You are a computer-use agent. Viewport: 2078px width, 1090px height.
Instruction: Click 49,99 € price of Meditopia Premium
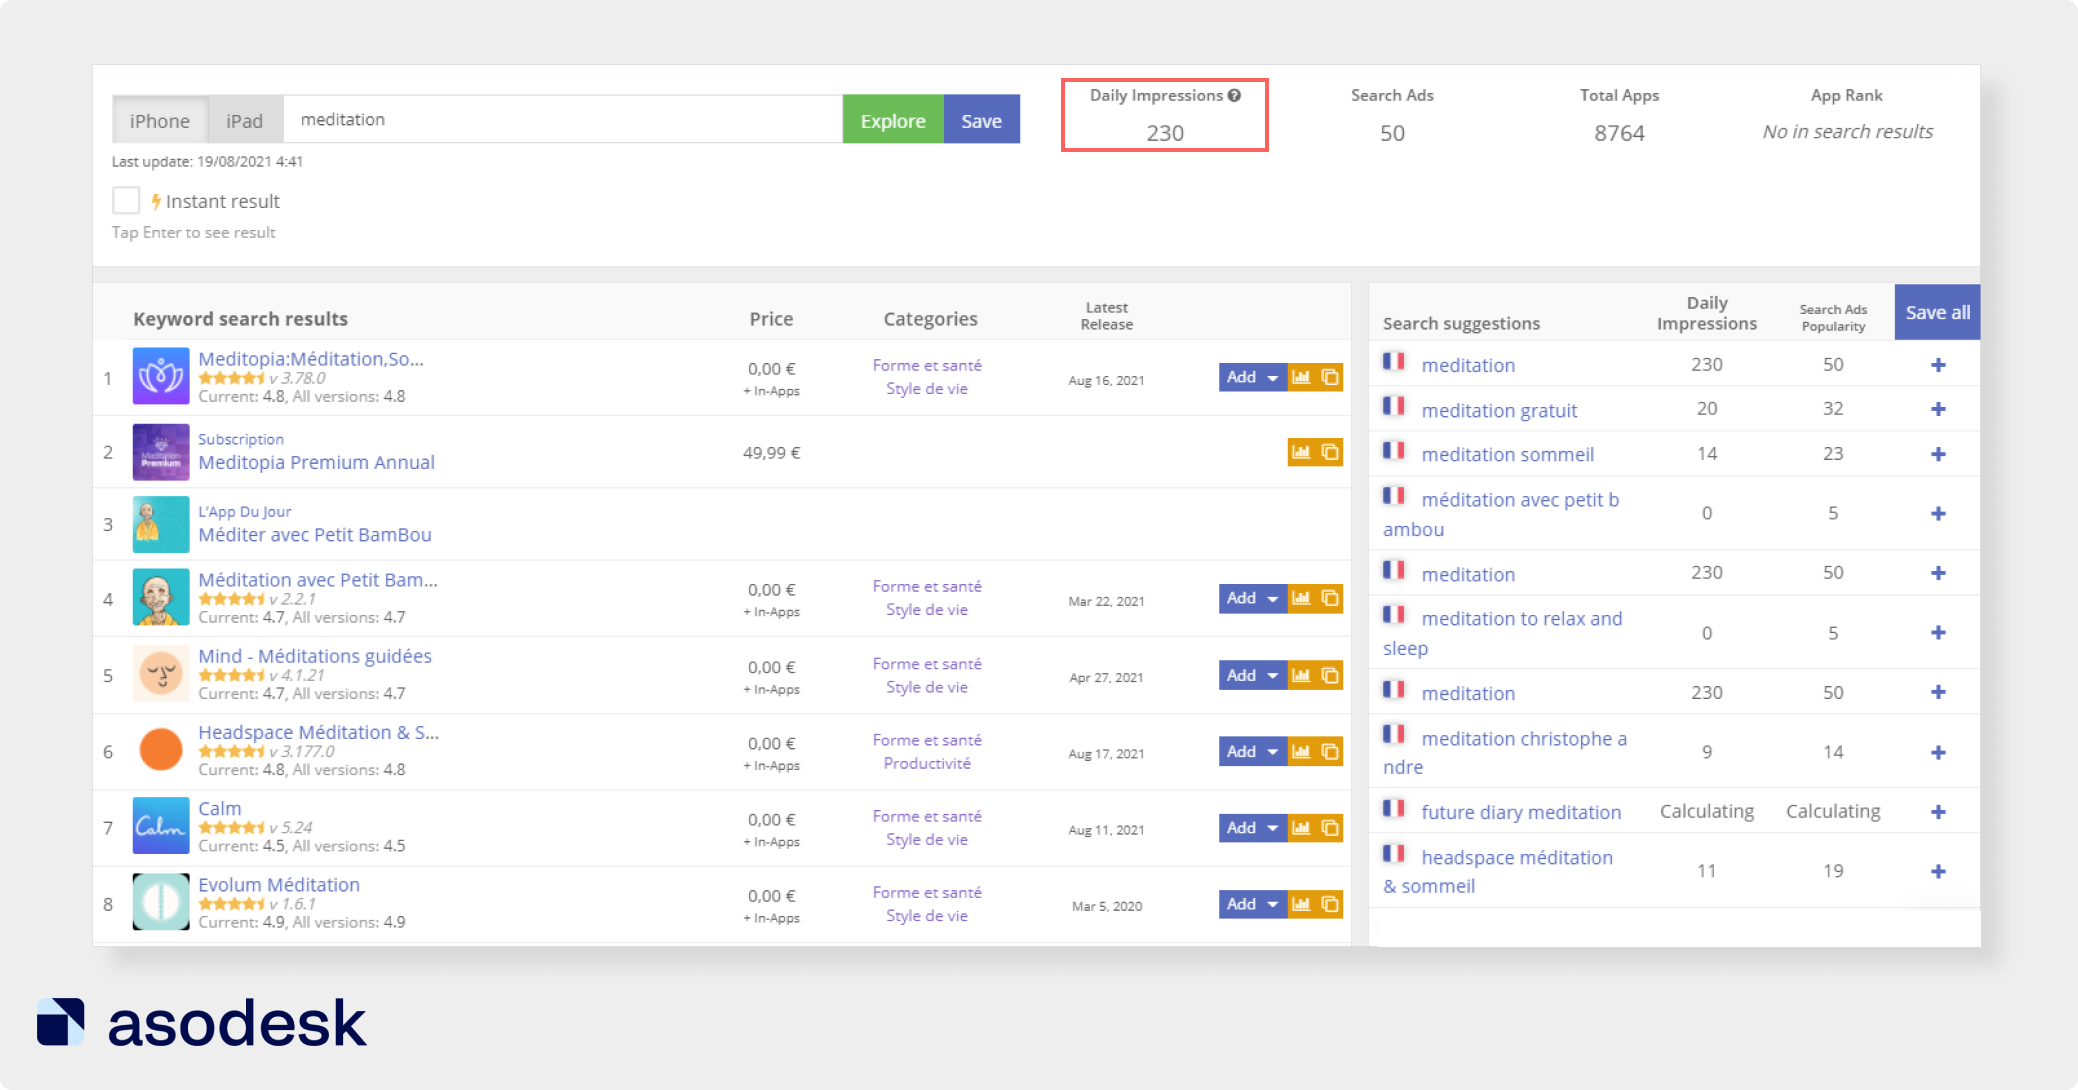click(771, 453)
